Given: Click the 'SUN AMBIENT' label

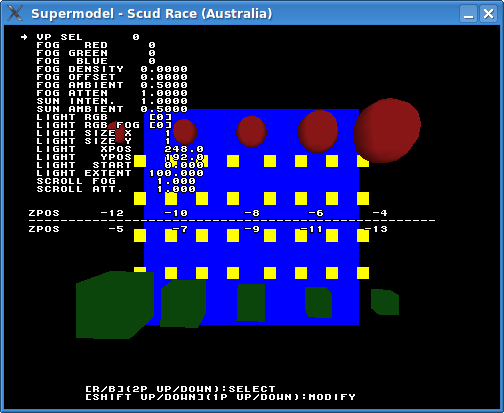Looking at the screenshot, I should pos(80,109).
